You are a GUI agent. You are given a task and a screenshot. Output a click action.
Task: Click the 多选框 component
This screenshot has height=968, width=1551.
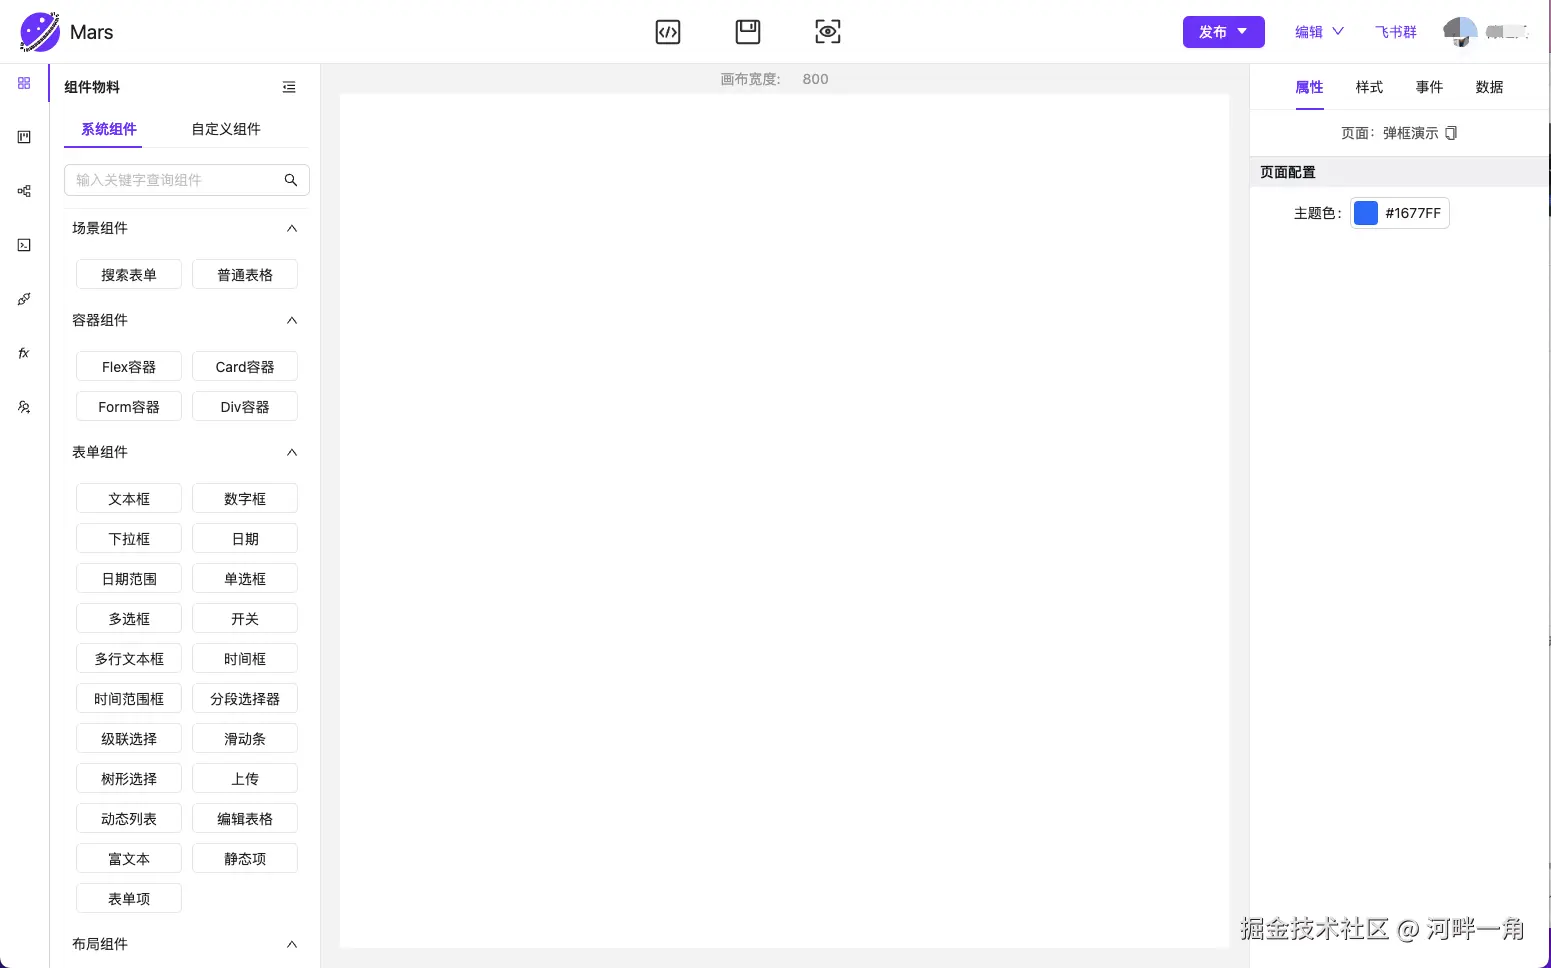coord(129,618)
